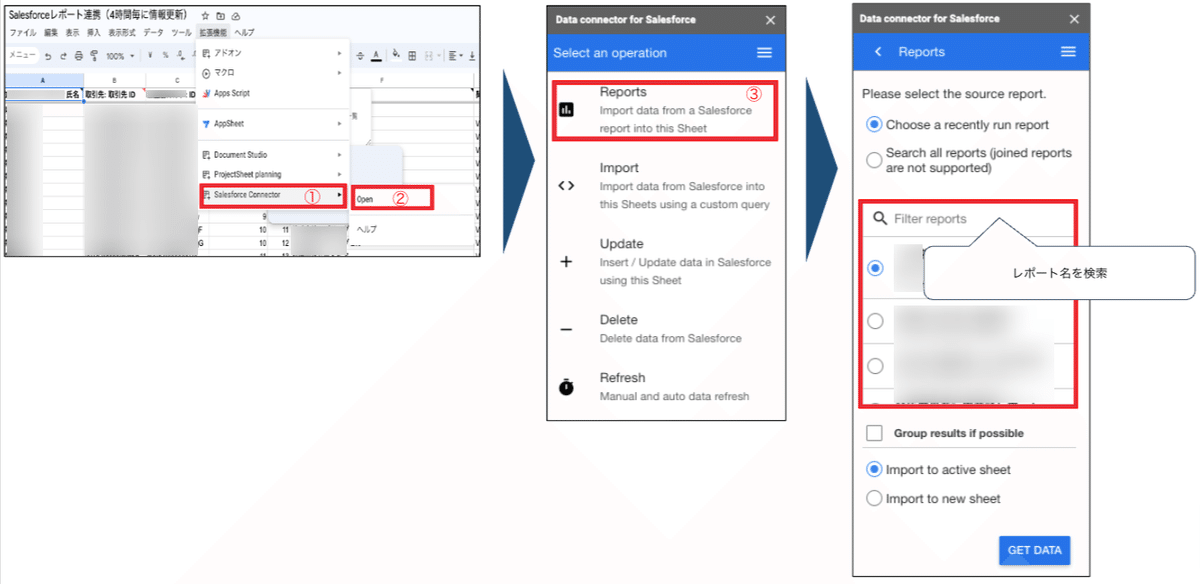Screen dimensions: 1200x584
Task: Open the 表示形式 menu
Action: (x=122, y=33)
